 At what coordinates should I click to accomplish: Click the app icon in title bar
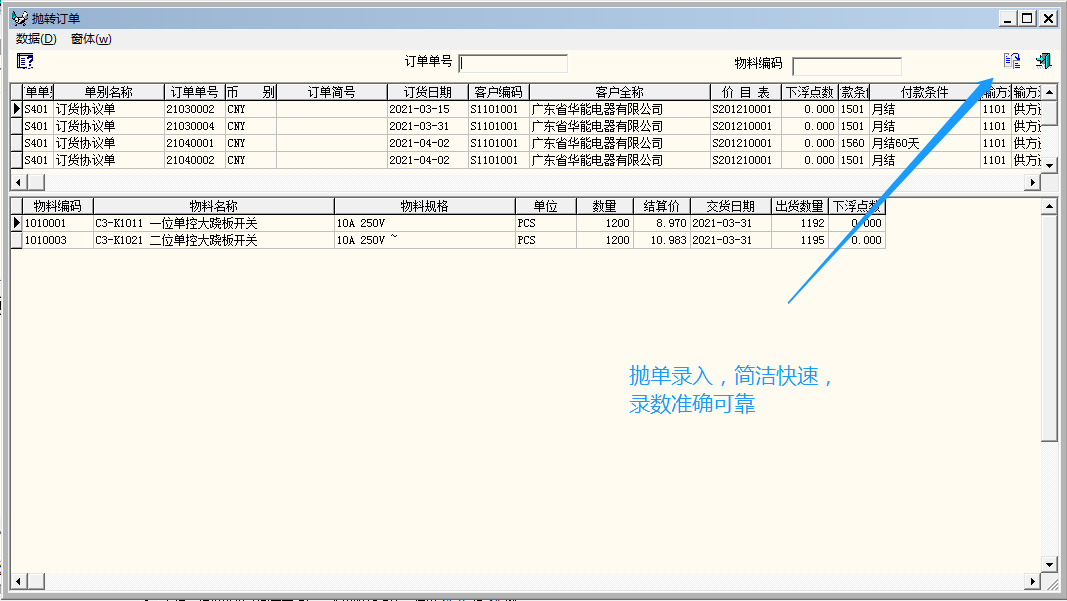(x=18, y=18)
